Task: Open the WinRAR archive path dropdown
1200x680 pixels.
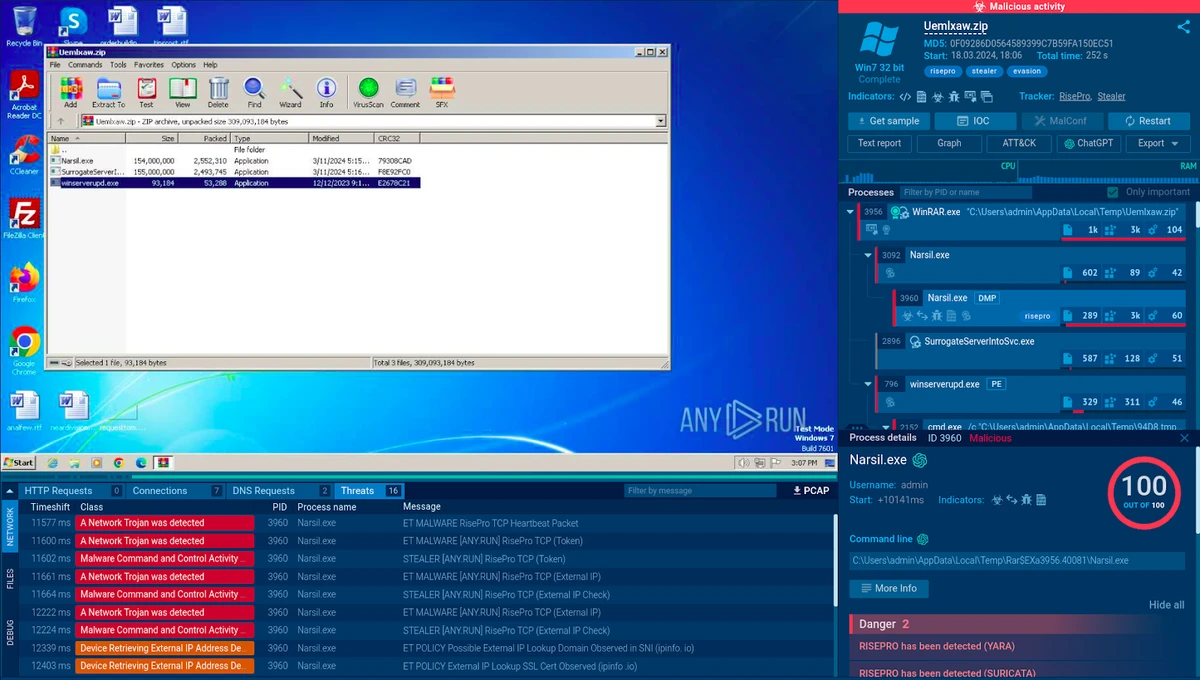Action: pos(660,121)
